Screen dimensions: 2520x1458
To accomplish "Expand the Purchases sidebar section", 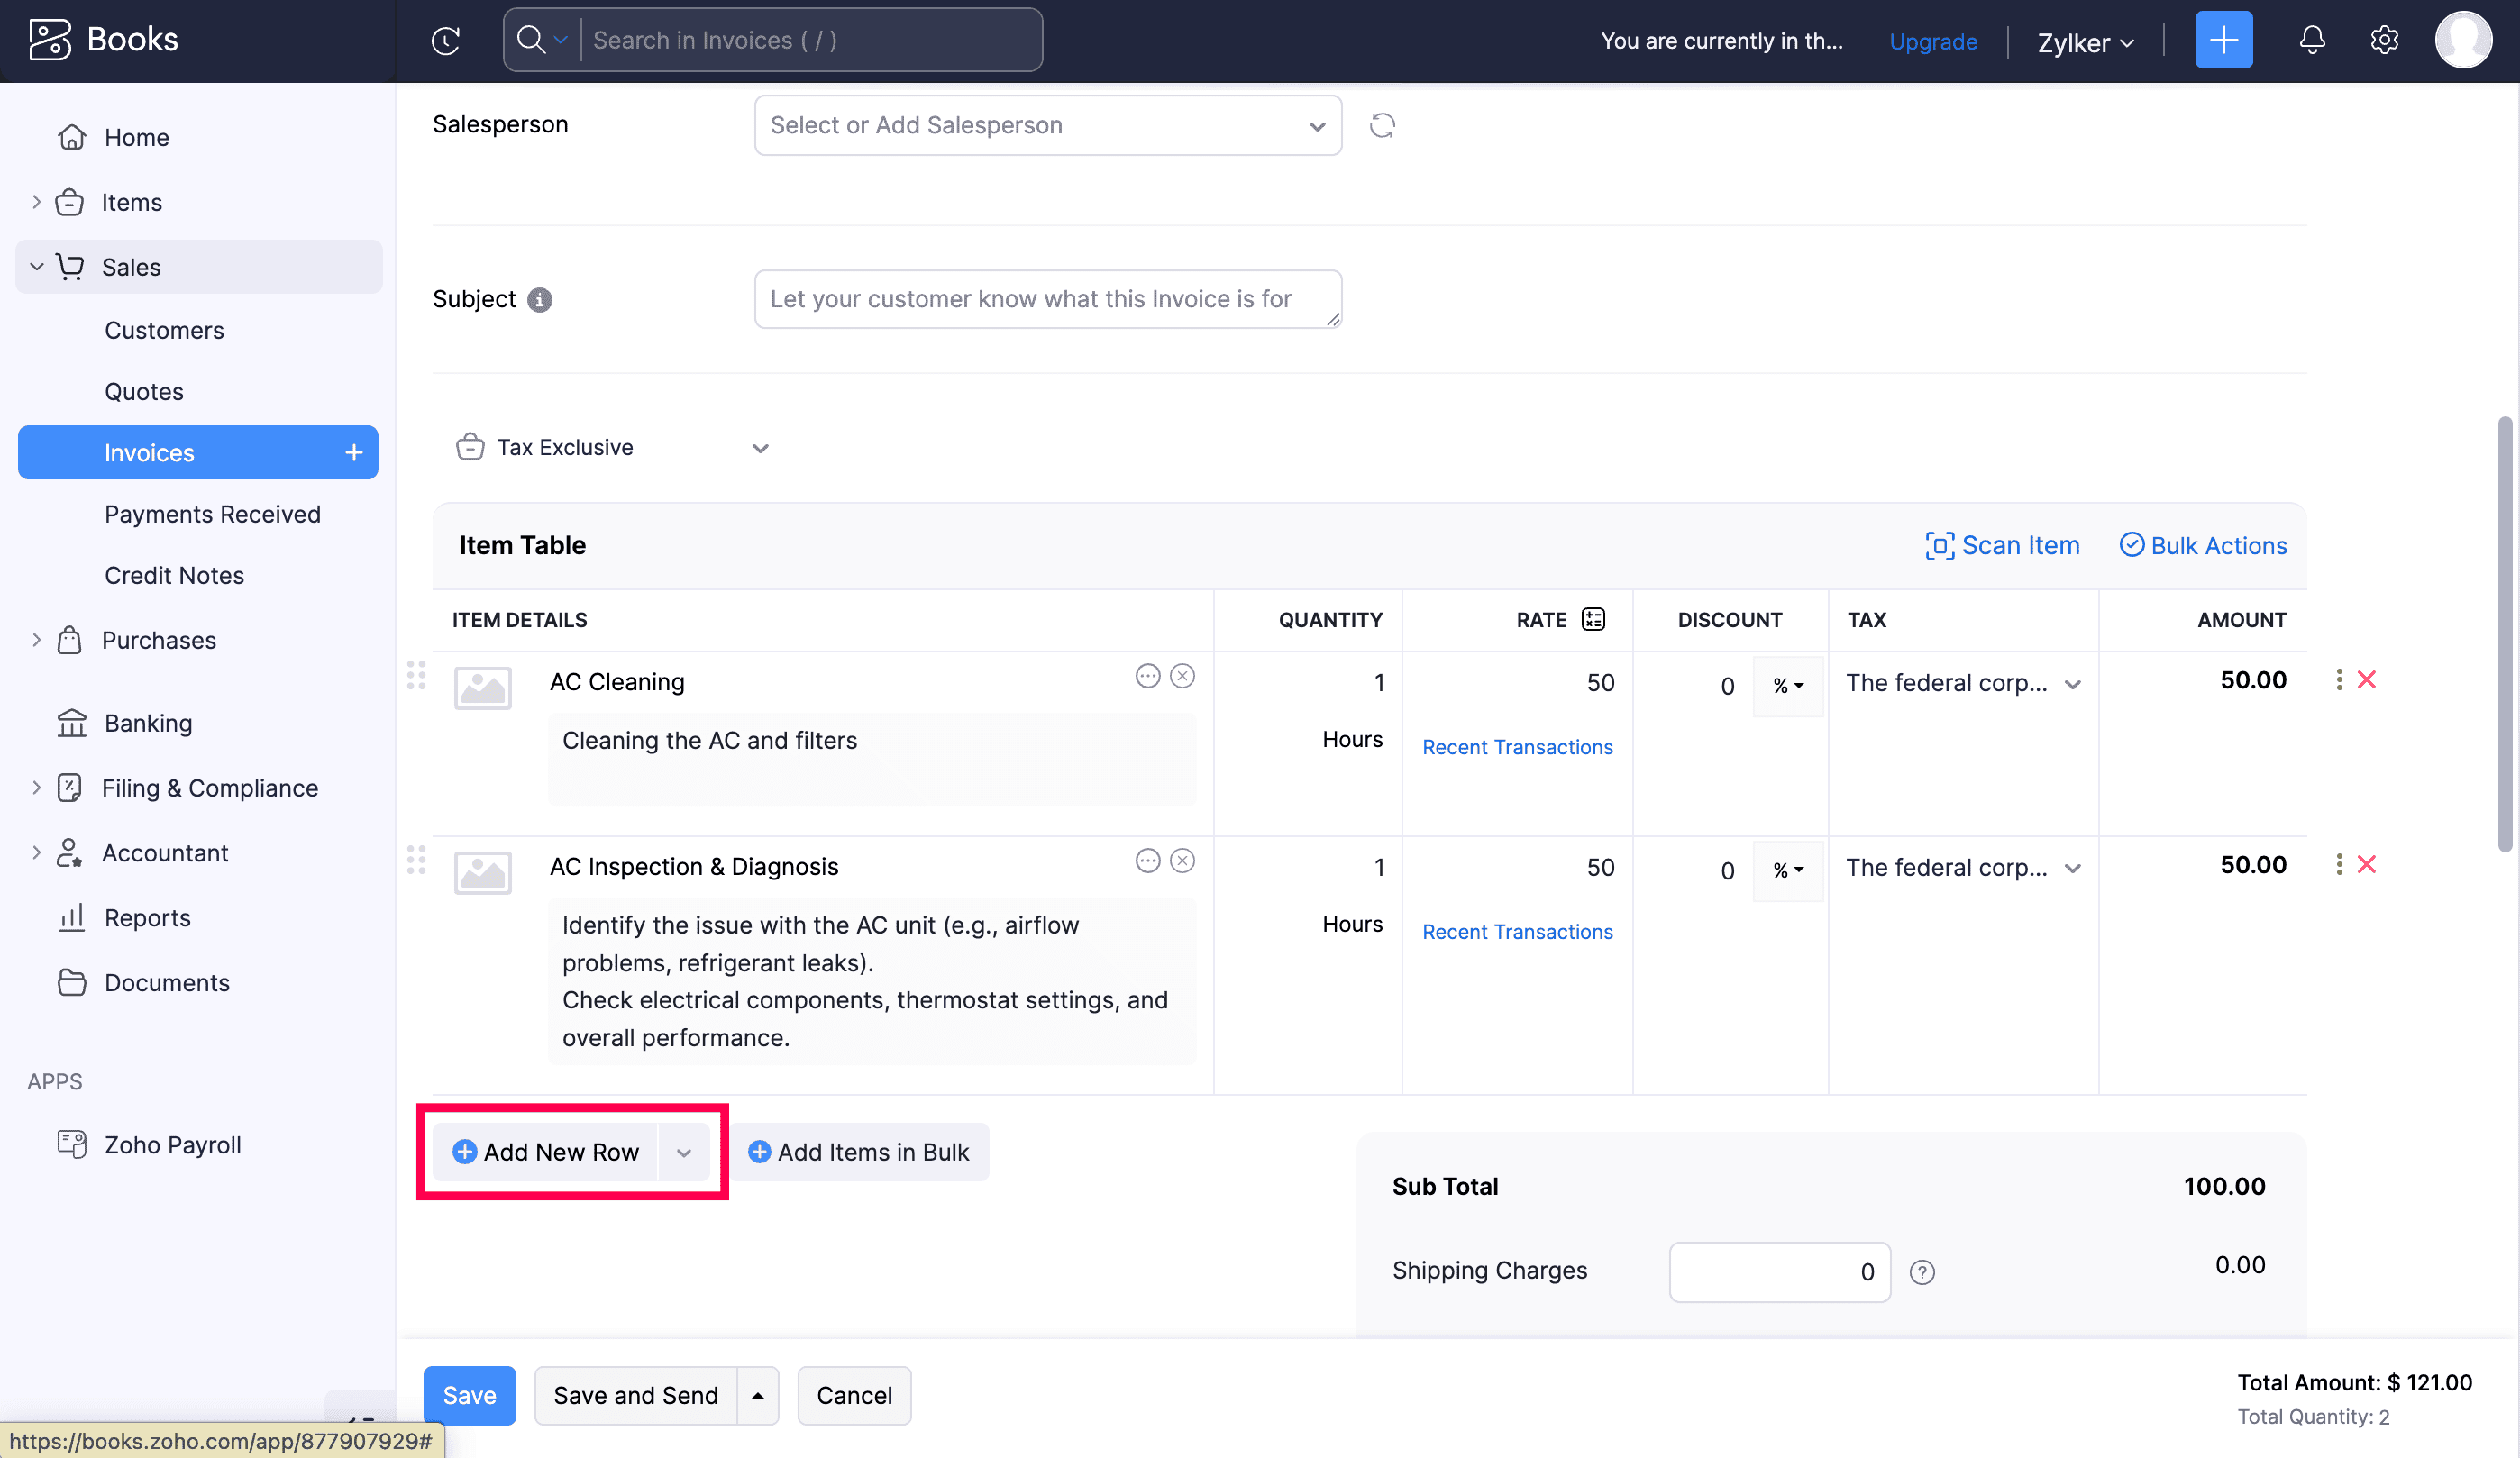I will click(37, 640).
